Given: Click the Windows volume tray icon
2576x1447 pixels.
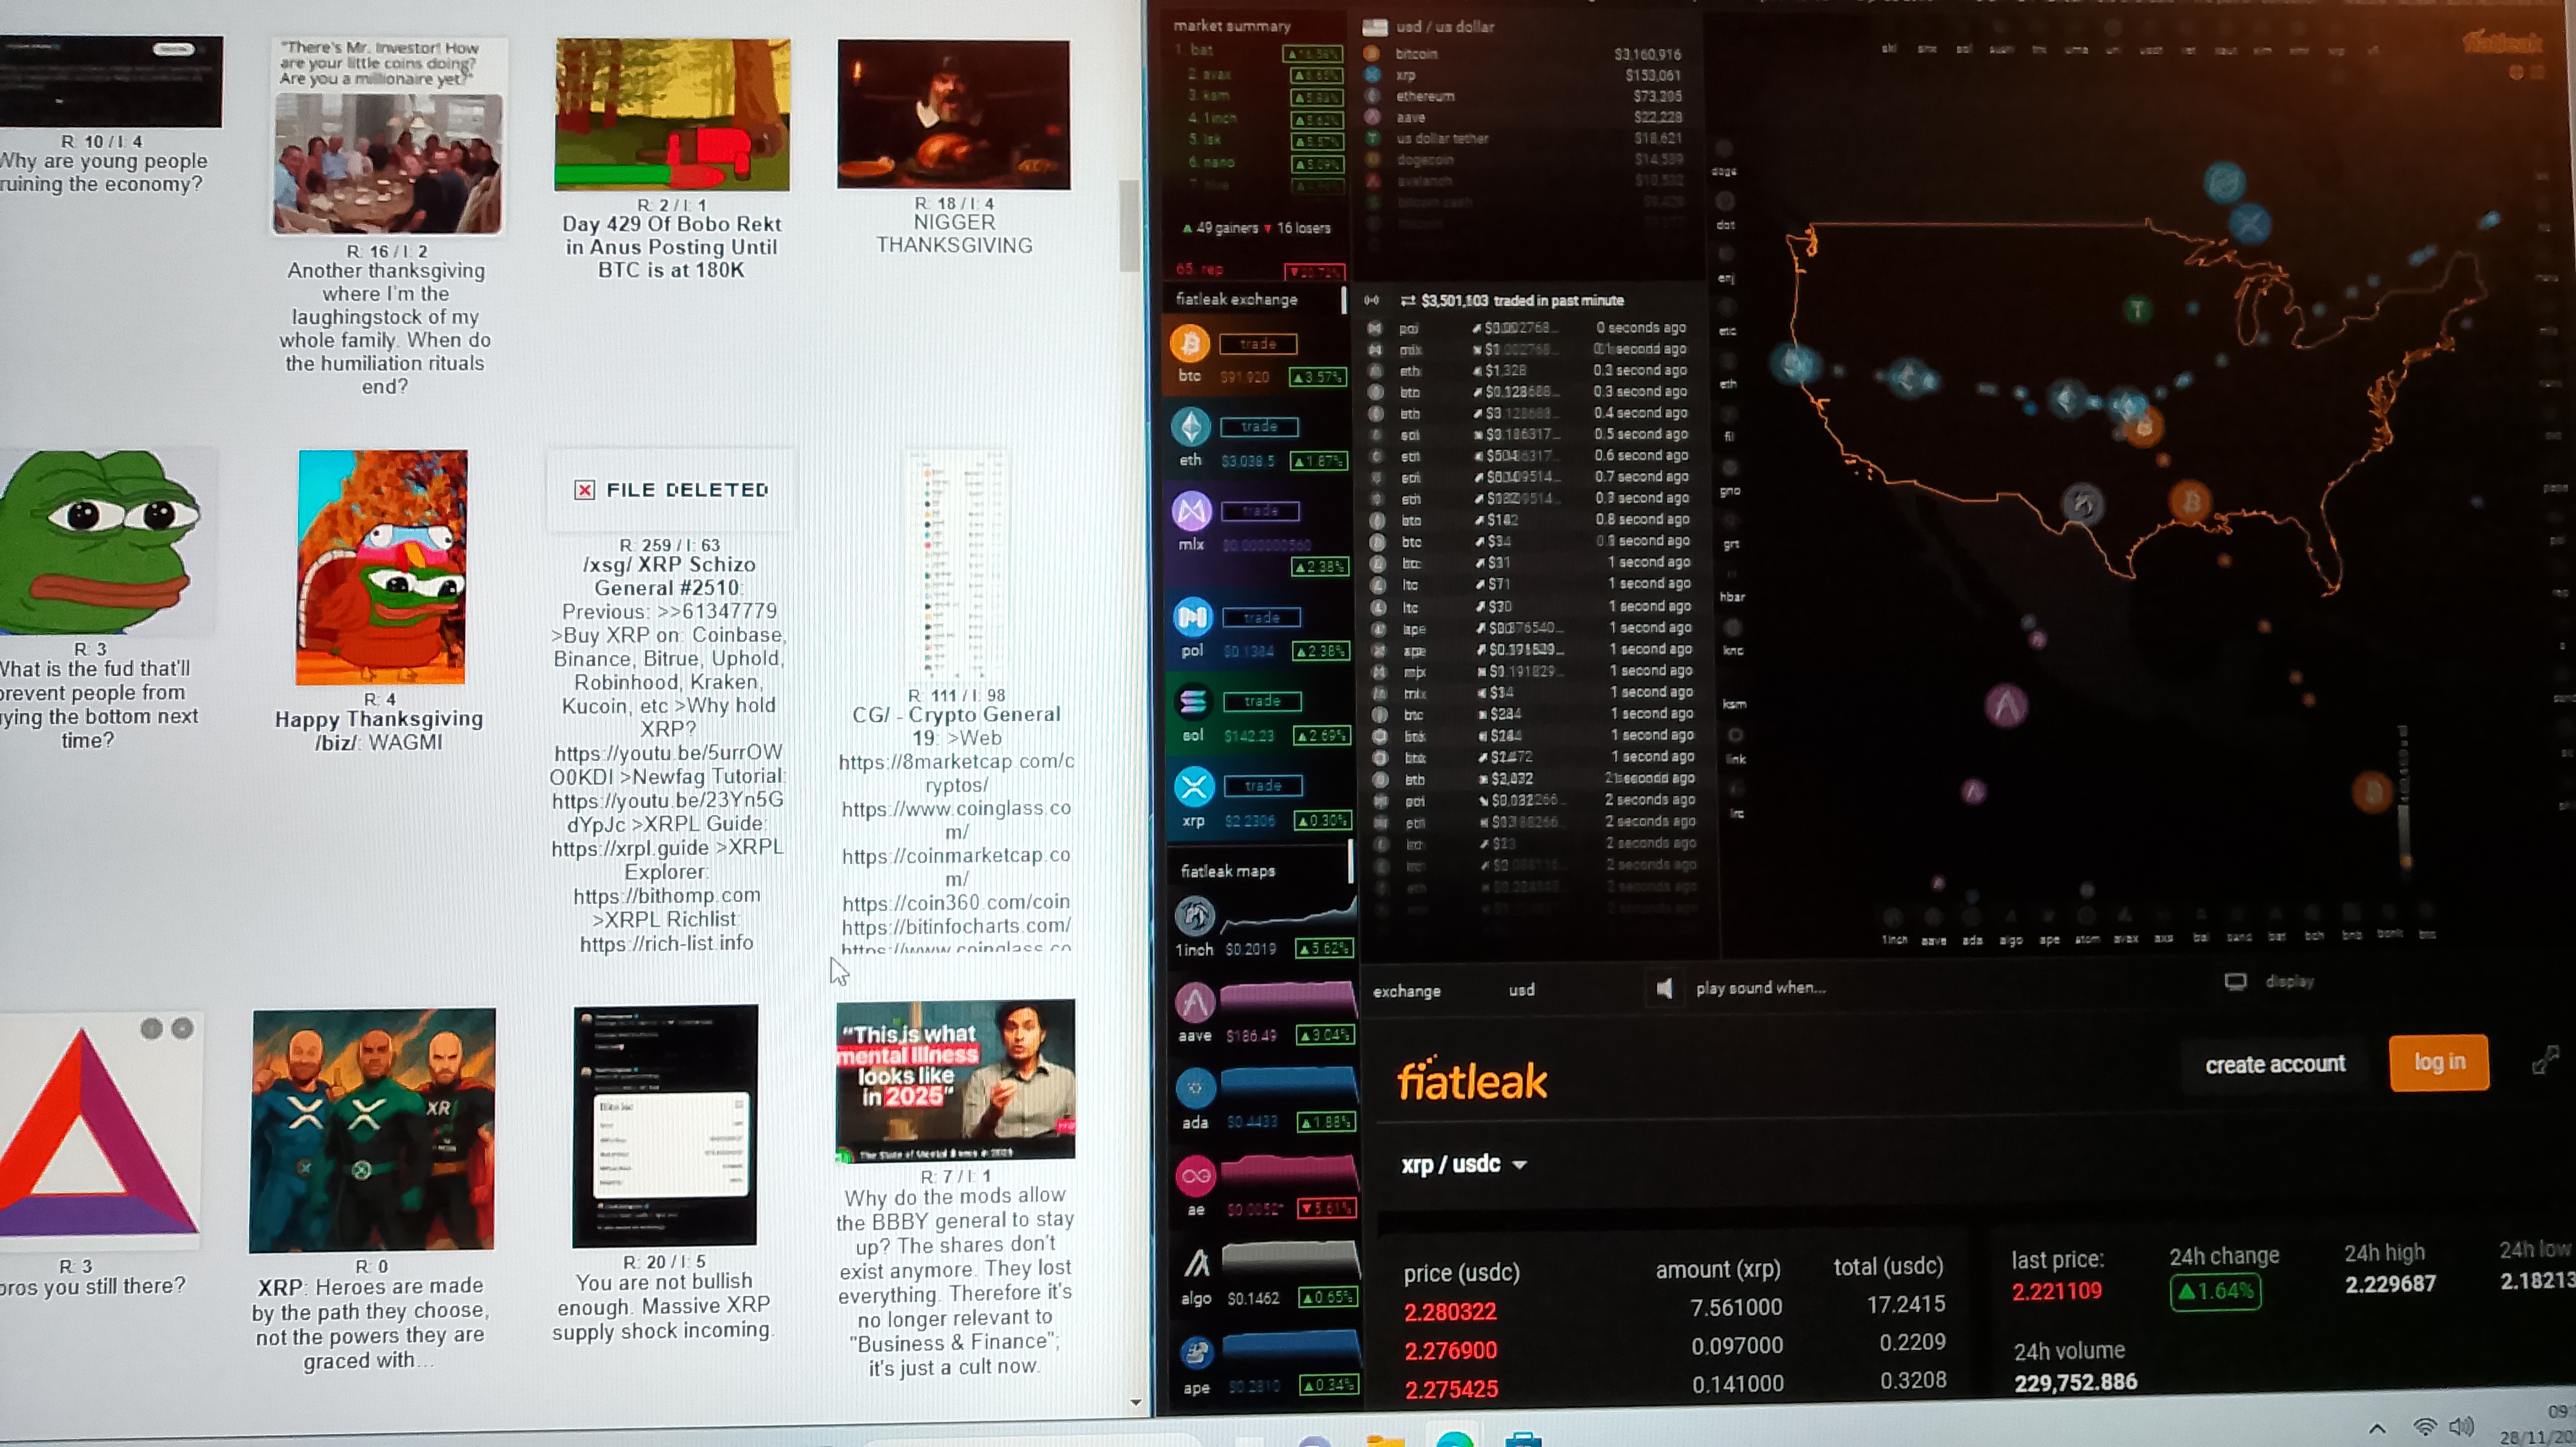Looking at the screenshot, I should (2461, 1427).
